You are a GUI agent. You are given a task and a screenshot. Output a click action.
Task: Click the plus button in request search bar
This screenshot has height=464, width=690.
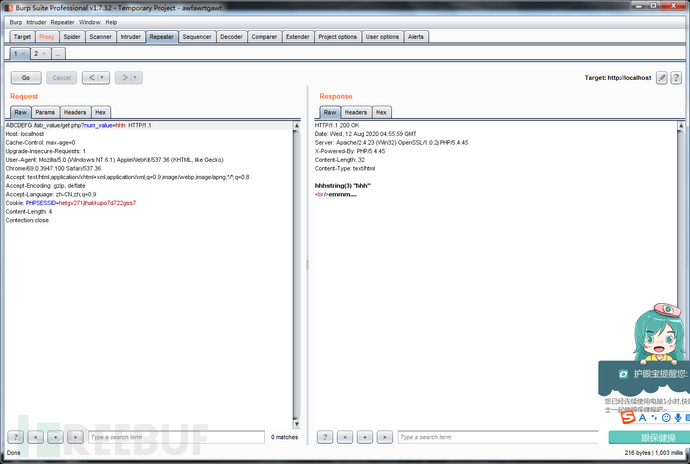click(x=55, y=437)
